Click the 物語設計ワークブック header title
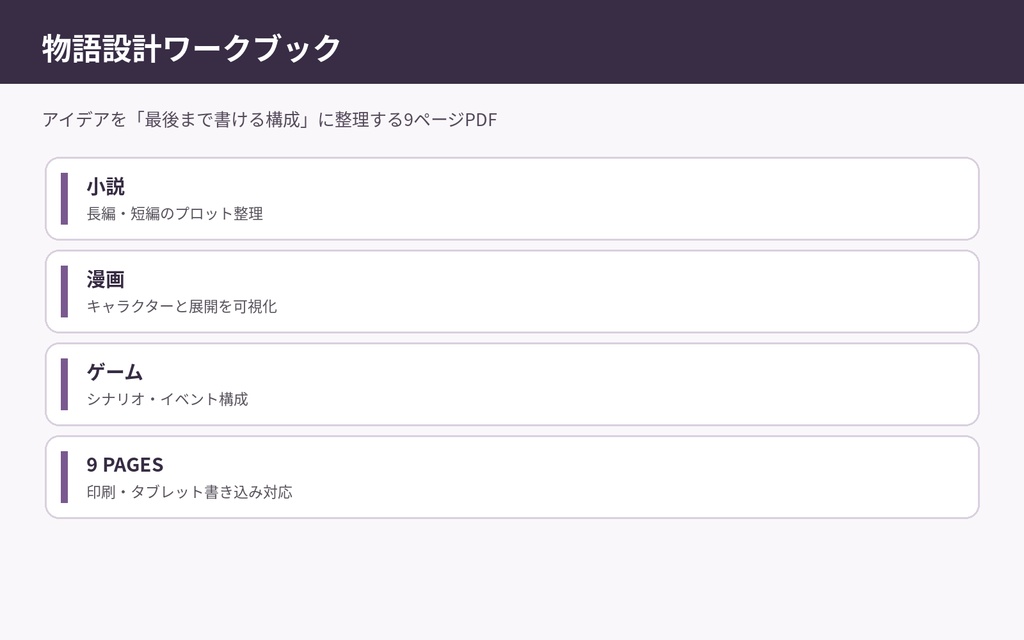This screenshot has width=1024, height=640. click(191, 48)
